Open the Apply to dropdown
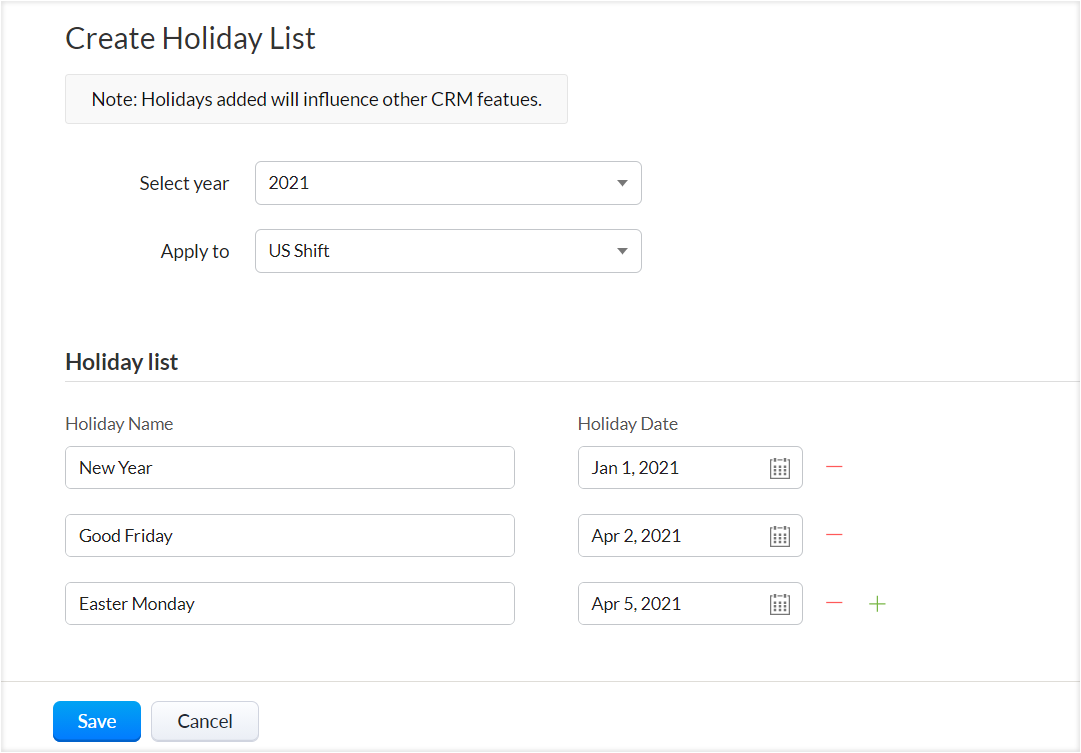The image size is (1081, 753). [447, 251]
